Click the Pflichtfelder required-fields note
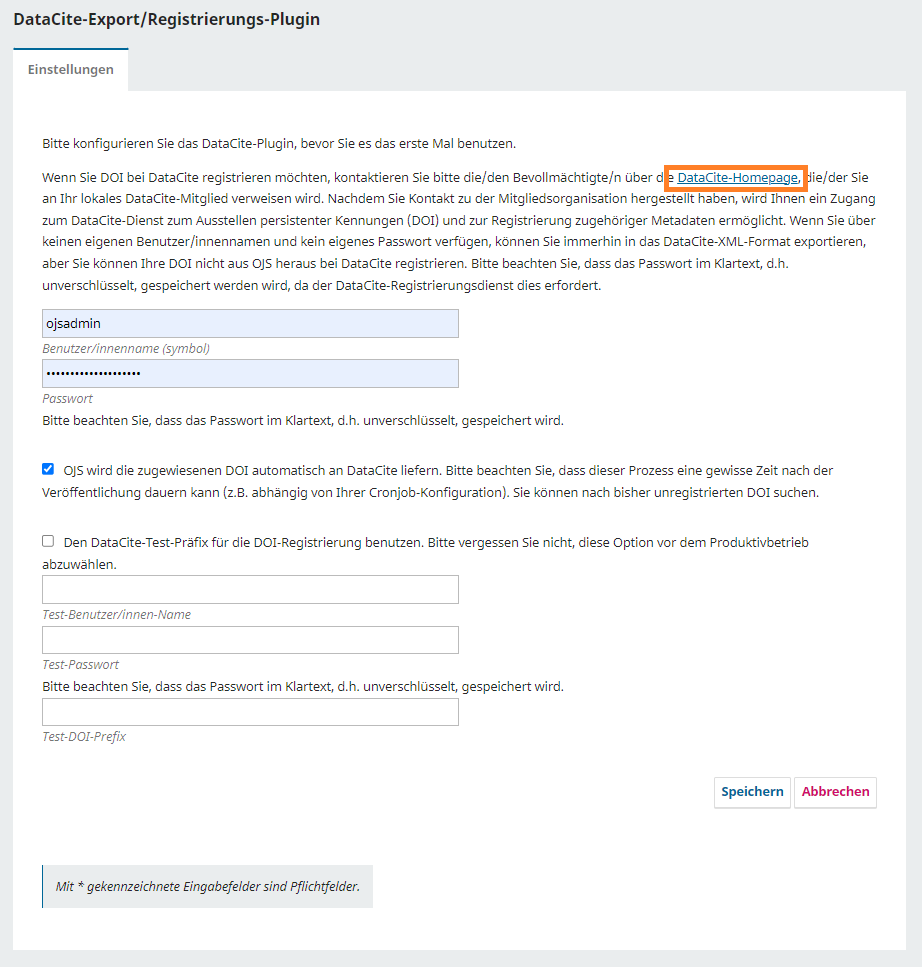 point(208,887)
